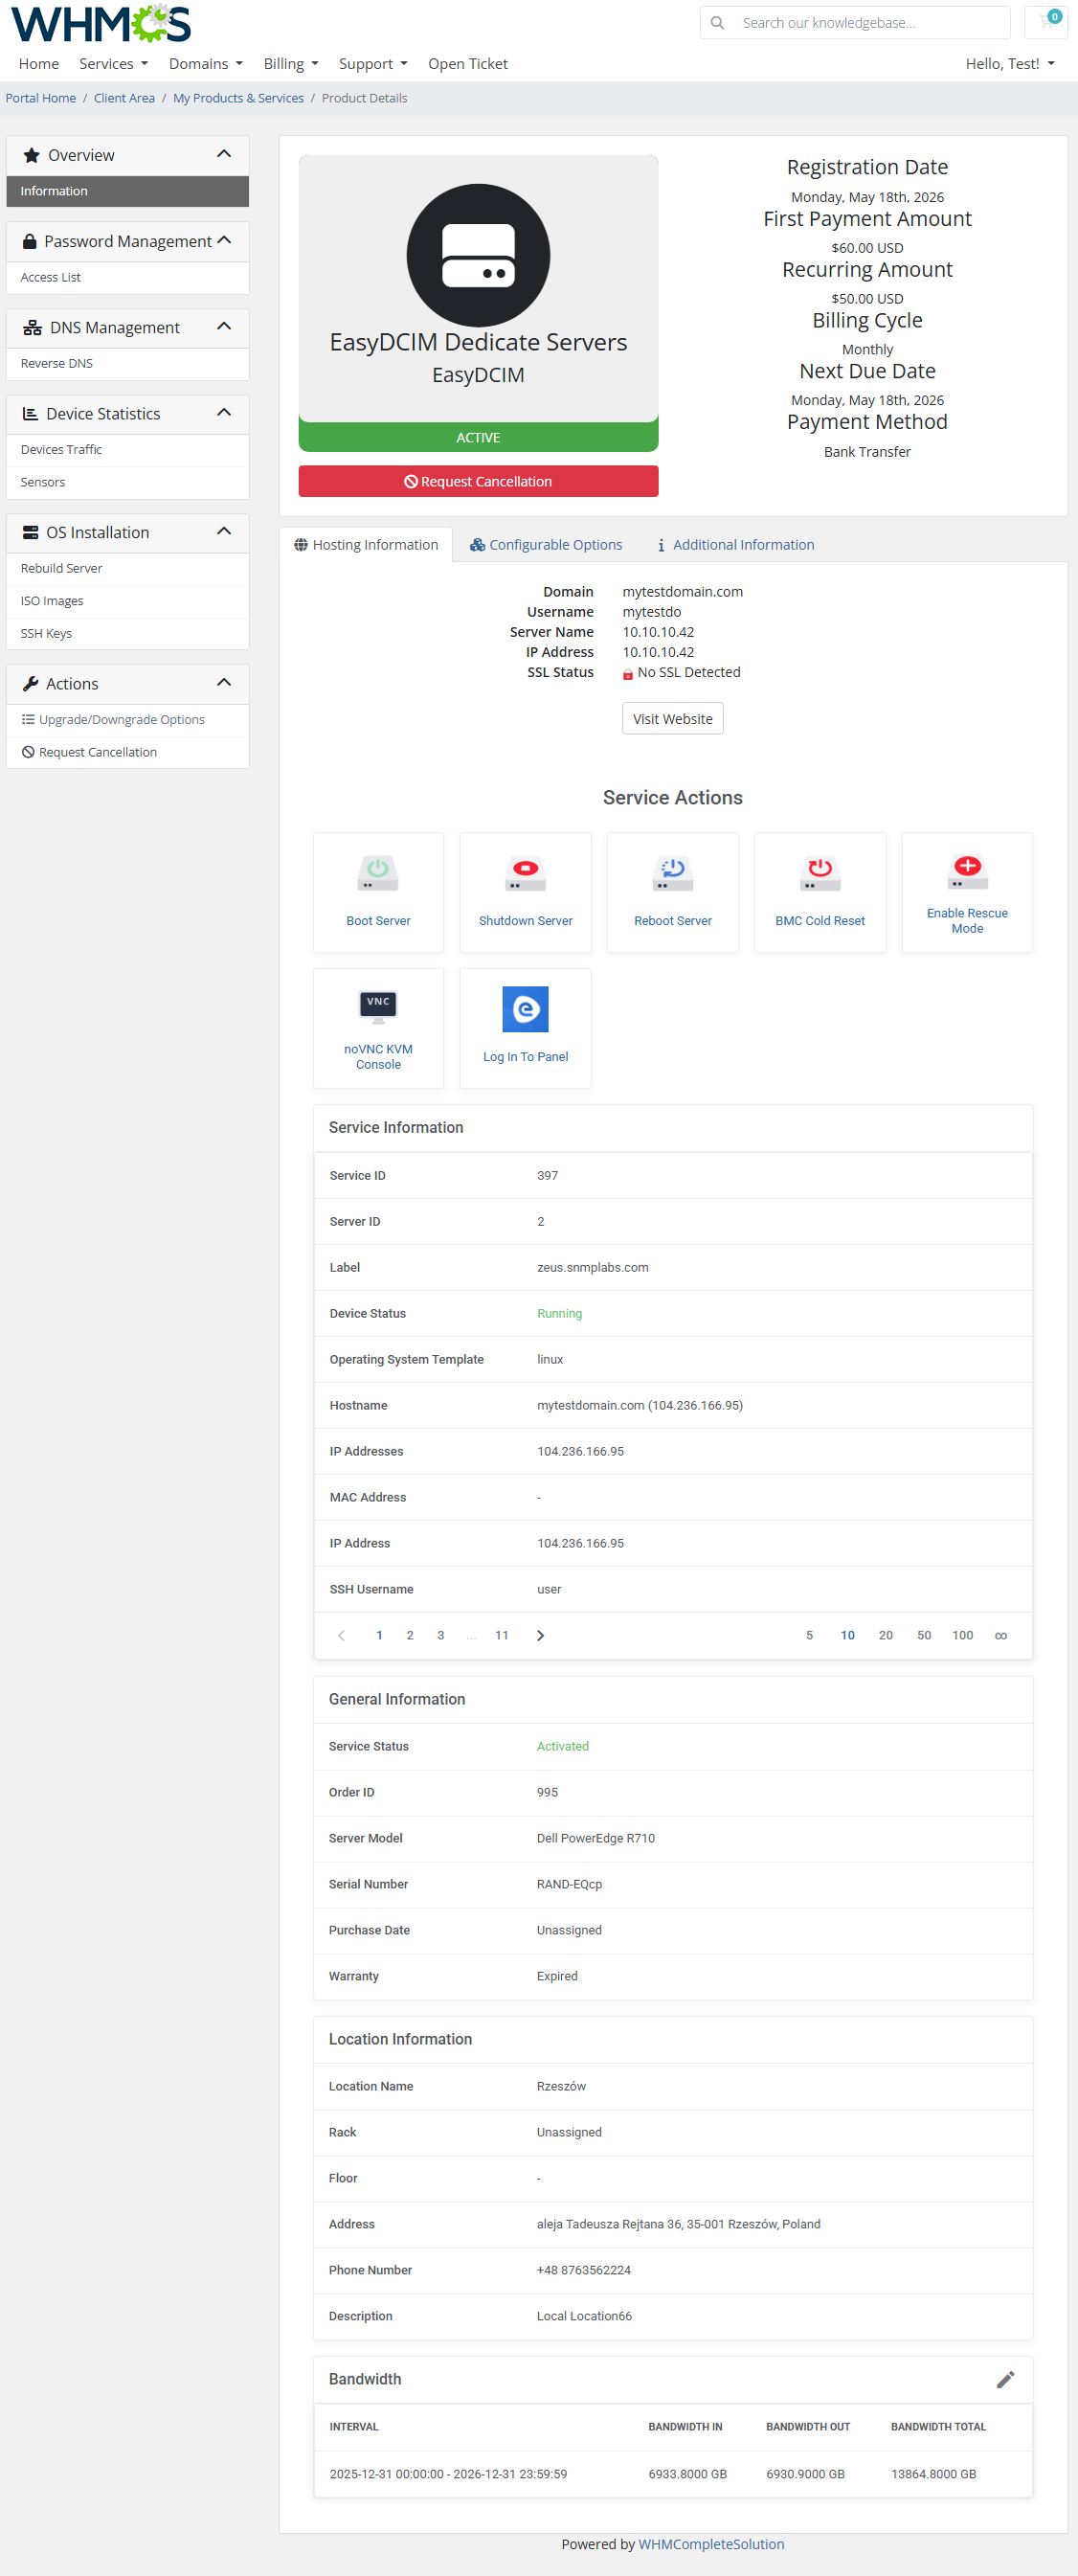Click the Boot Server icon

pos(378,873)
